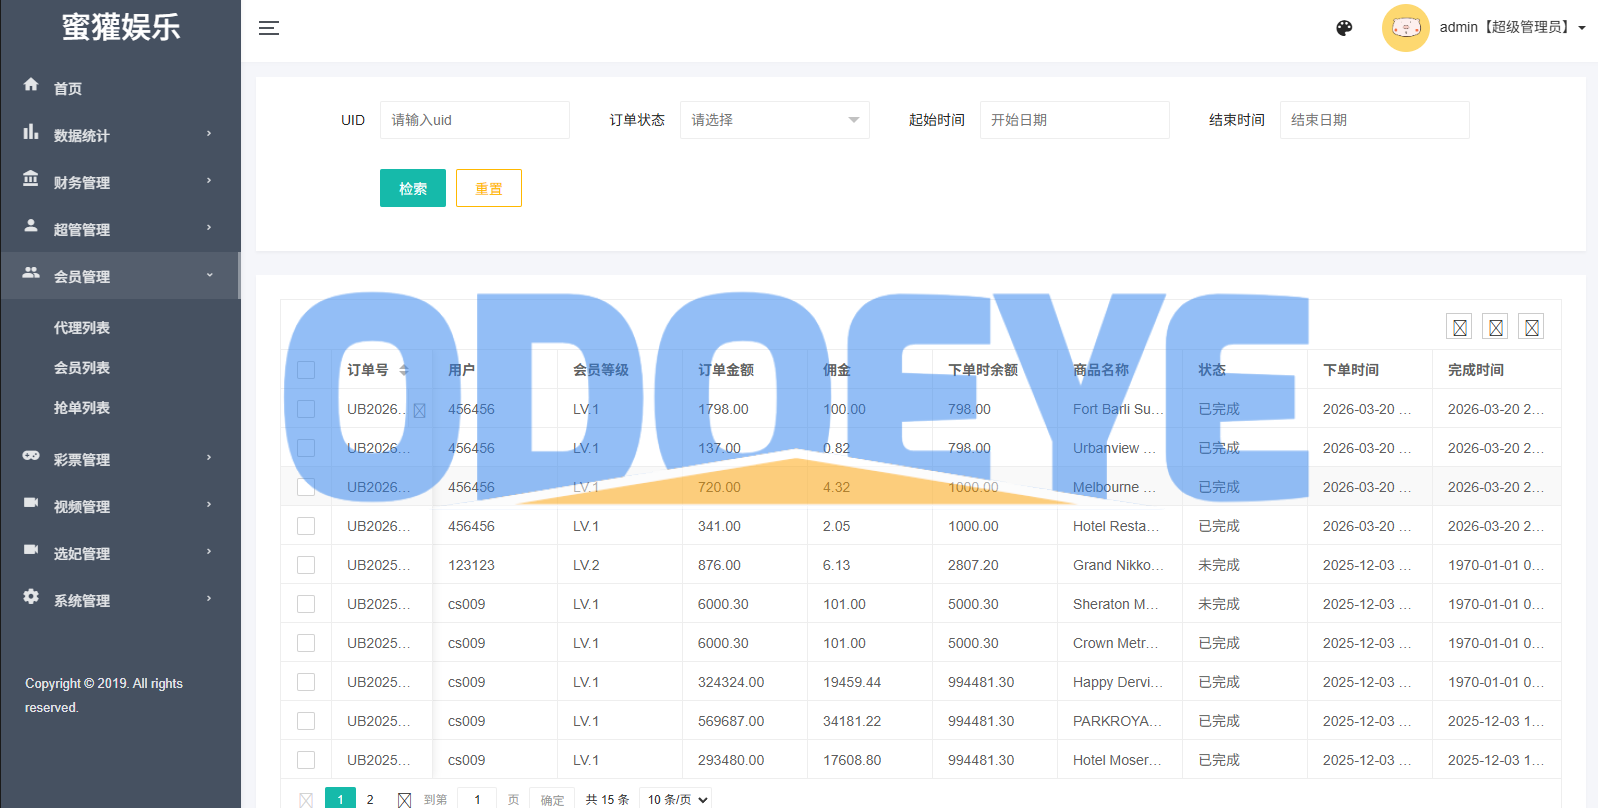Click the hamburger menu collapse icon
1598x808 pixels.
[269, 28]
